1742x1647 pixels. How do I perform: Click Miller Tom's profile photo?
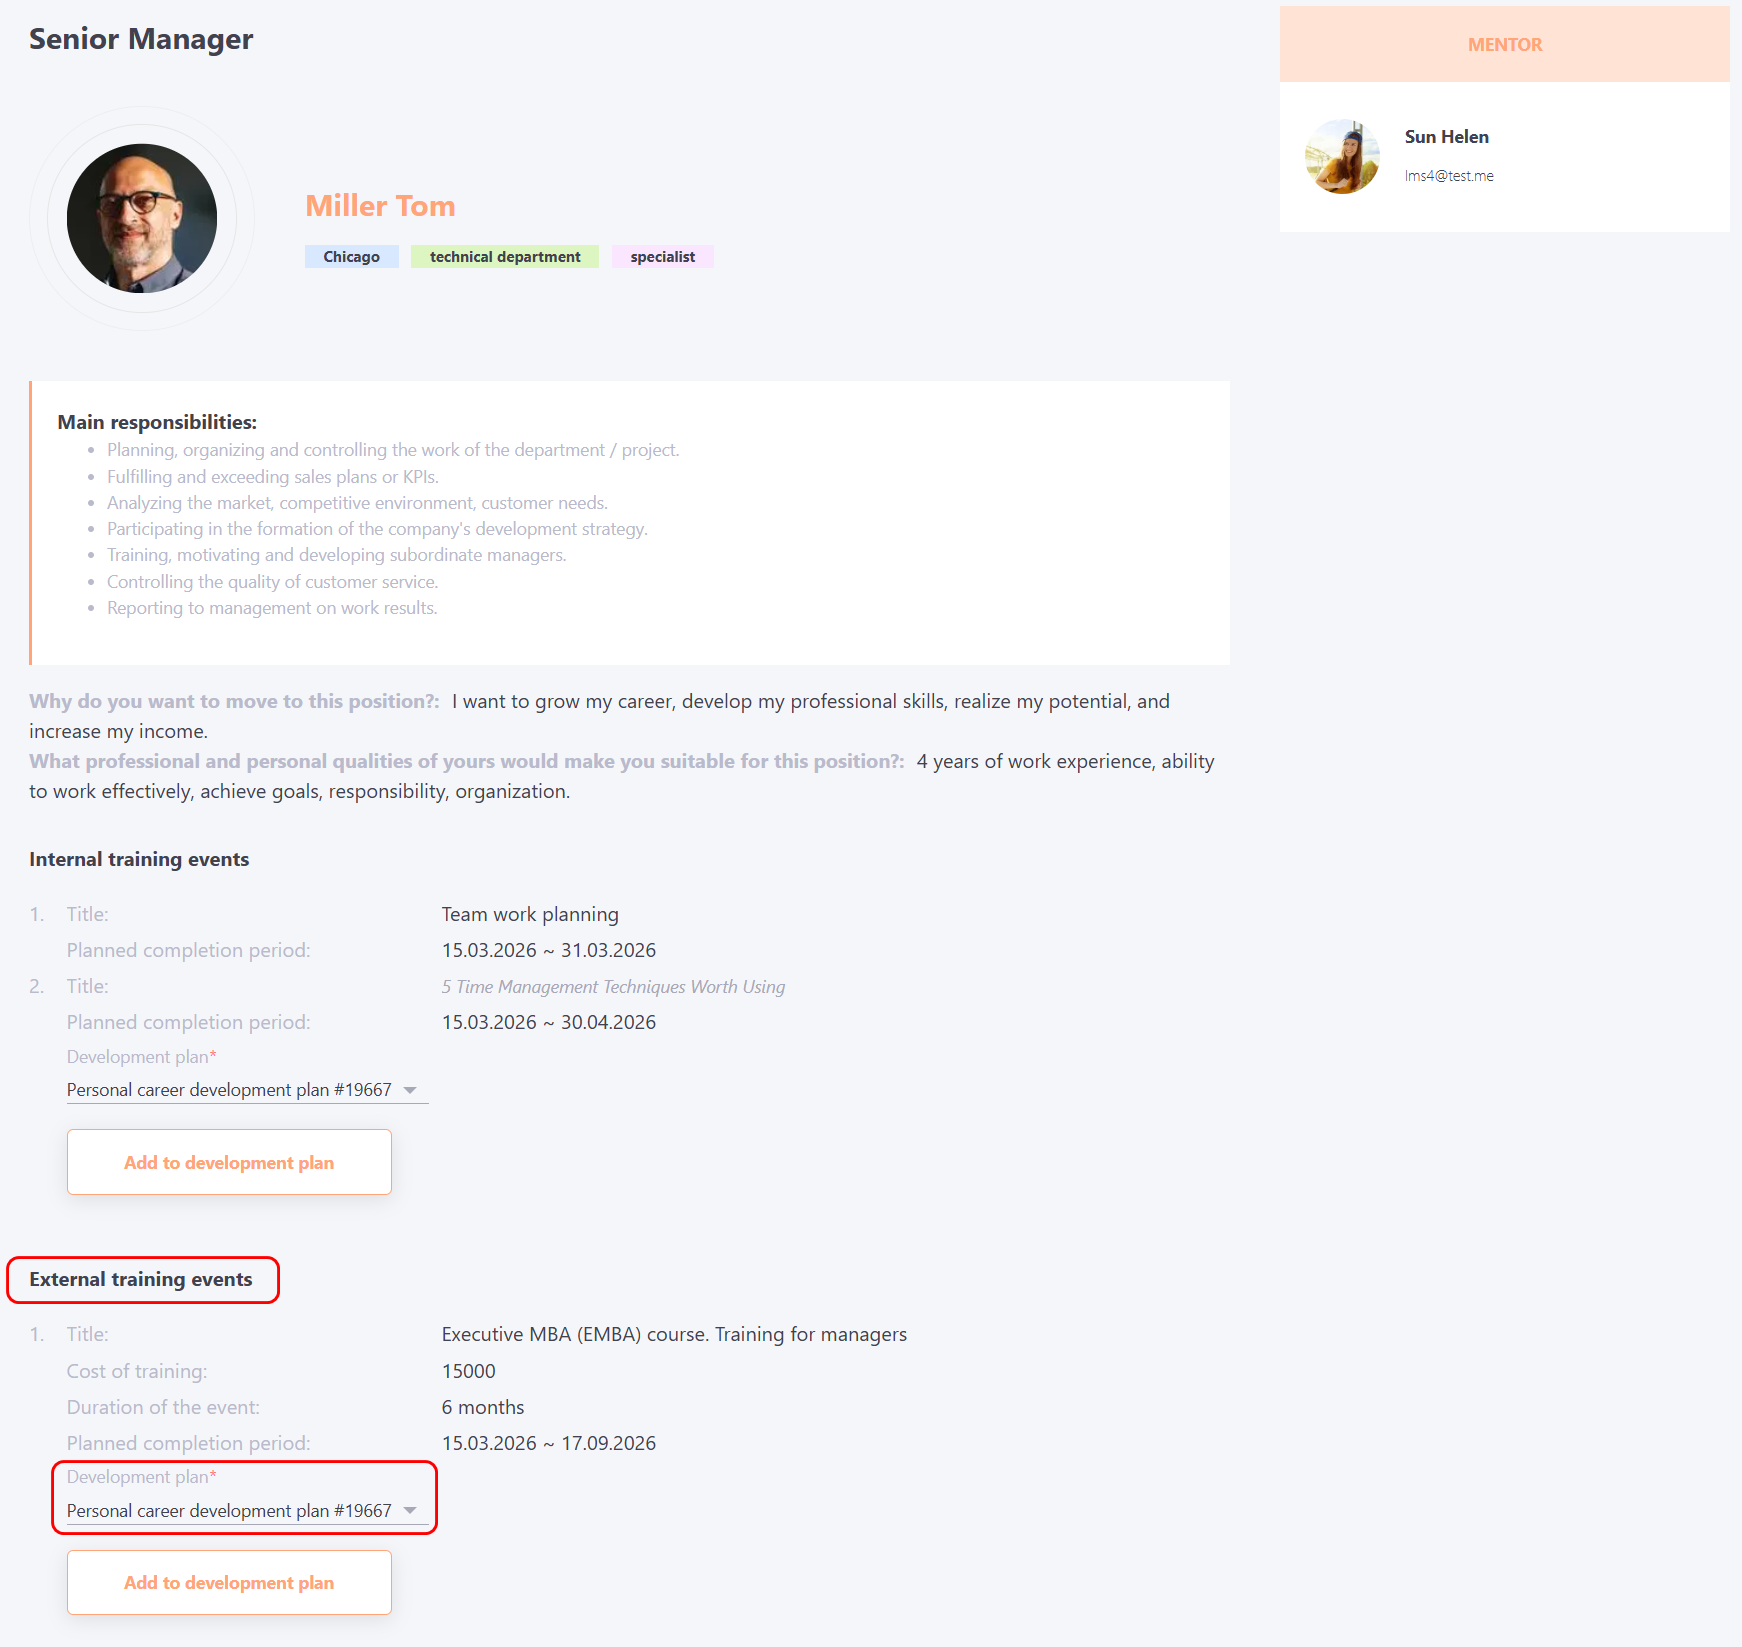[x=142, y=218]
